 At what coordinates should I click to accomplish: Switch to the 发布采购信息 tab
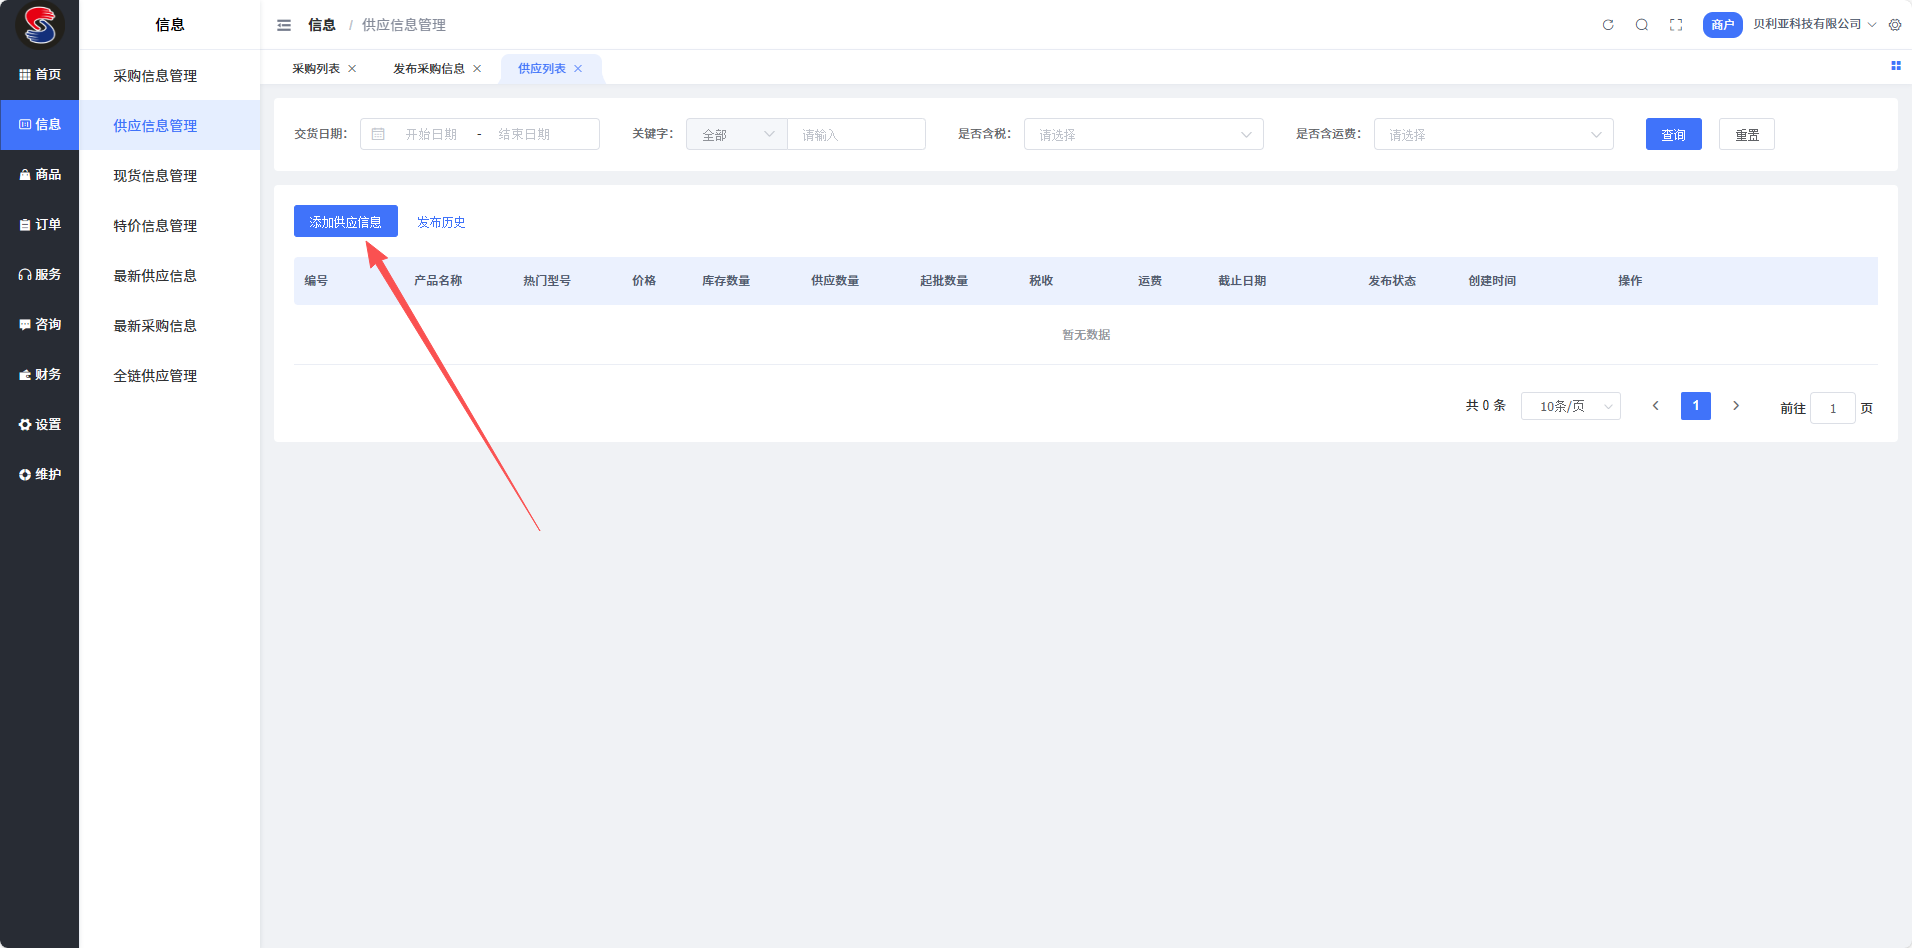click(428, 69)
